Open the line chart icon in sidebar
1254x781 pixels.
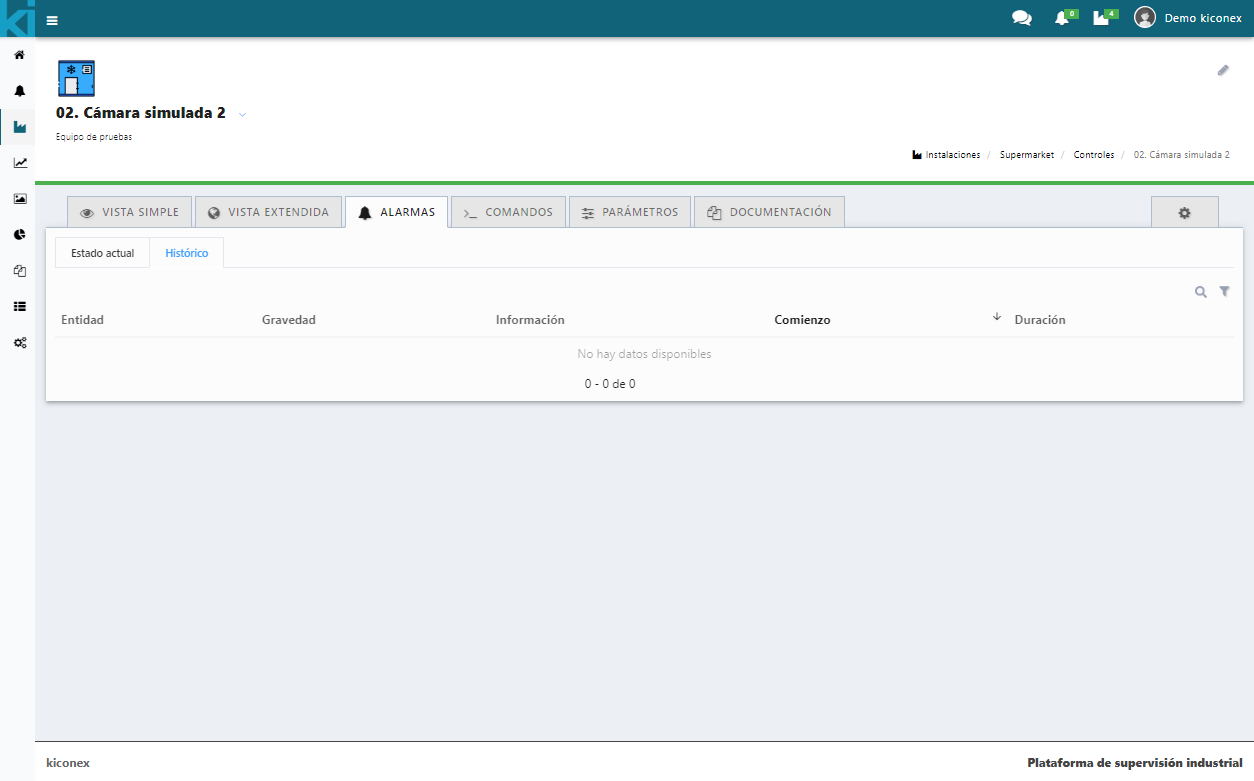19,163
